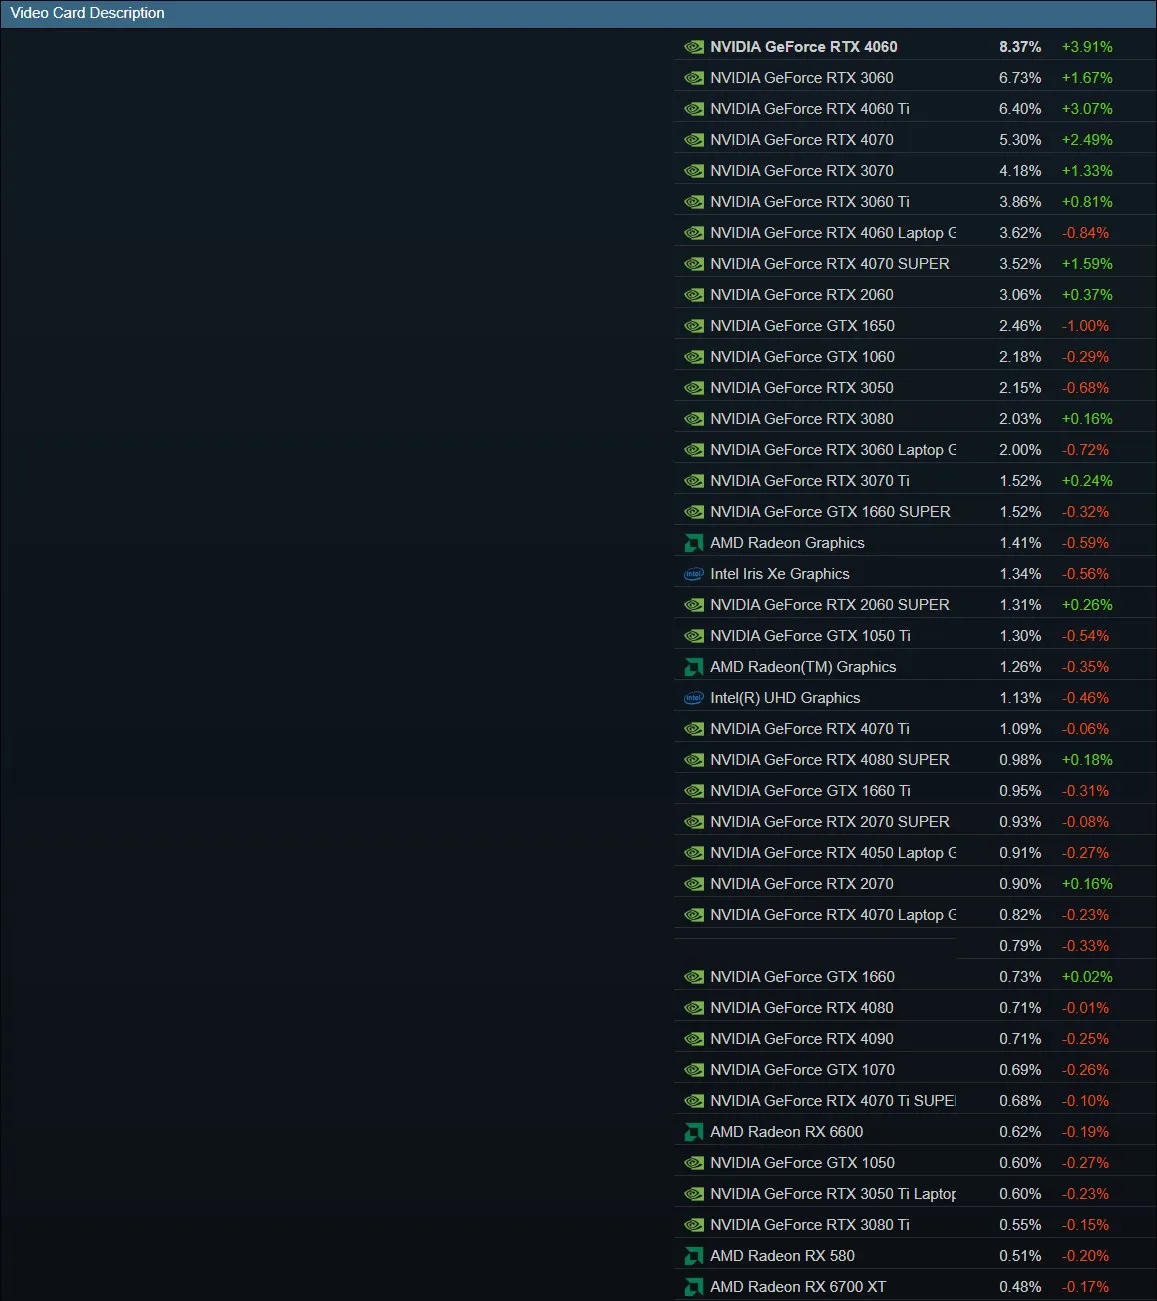Click NVIDIA icon next to GTX 1650

[694, 326]
